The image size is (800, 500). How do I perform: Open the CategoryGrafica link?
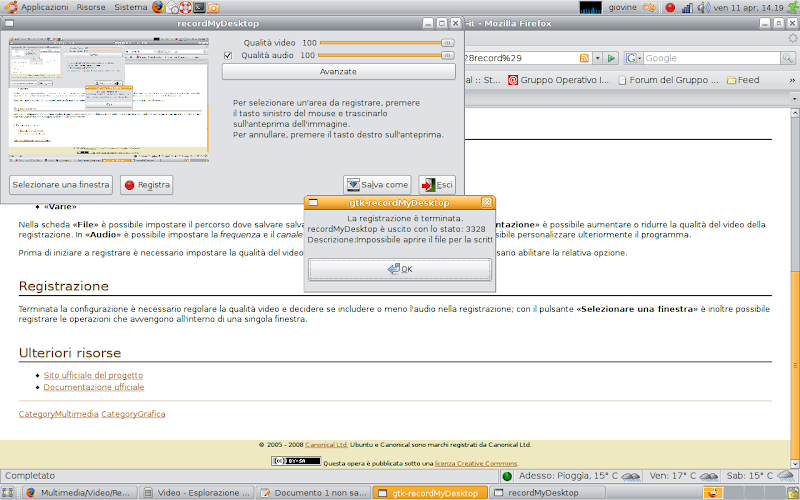133,414
